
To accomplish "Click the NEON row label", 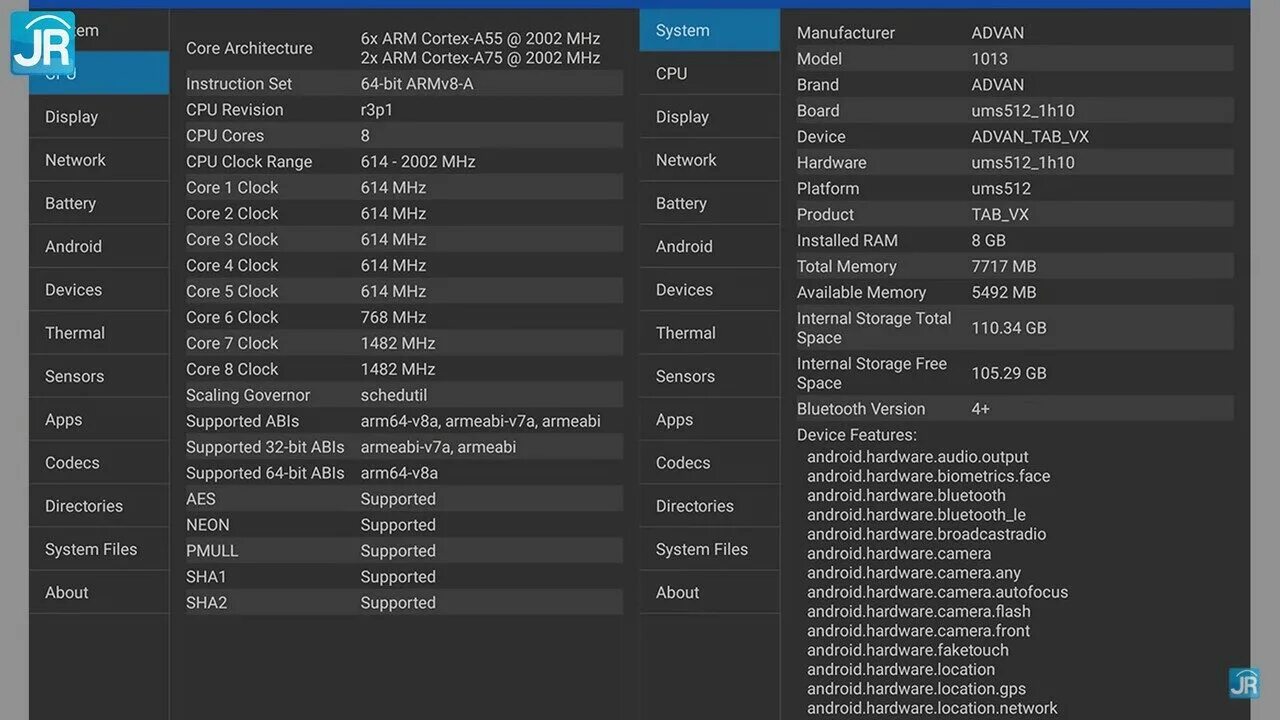I will point(208,525).
